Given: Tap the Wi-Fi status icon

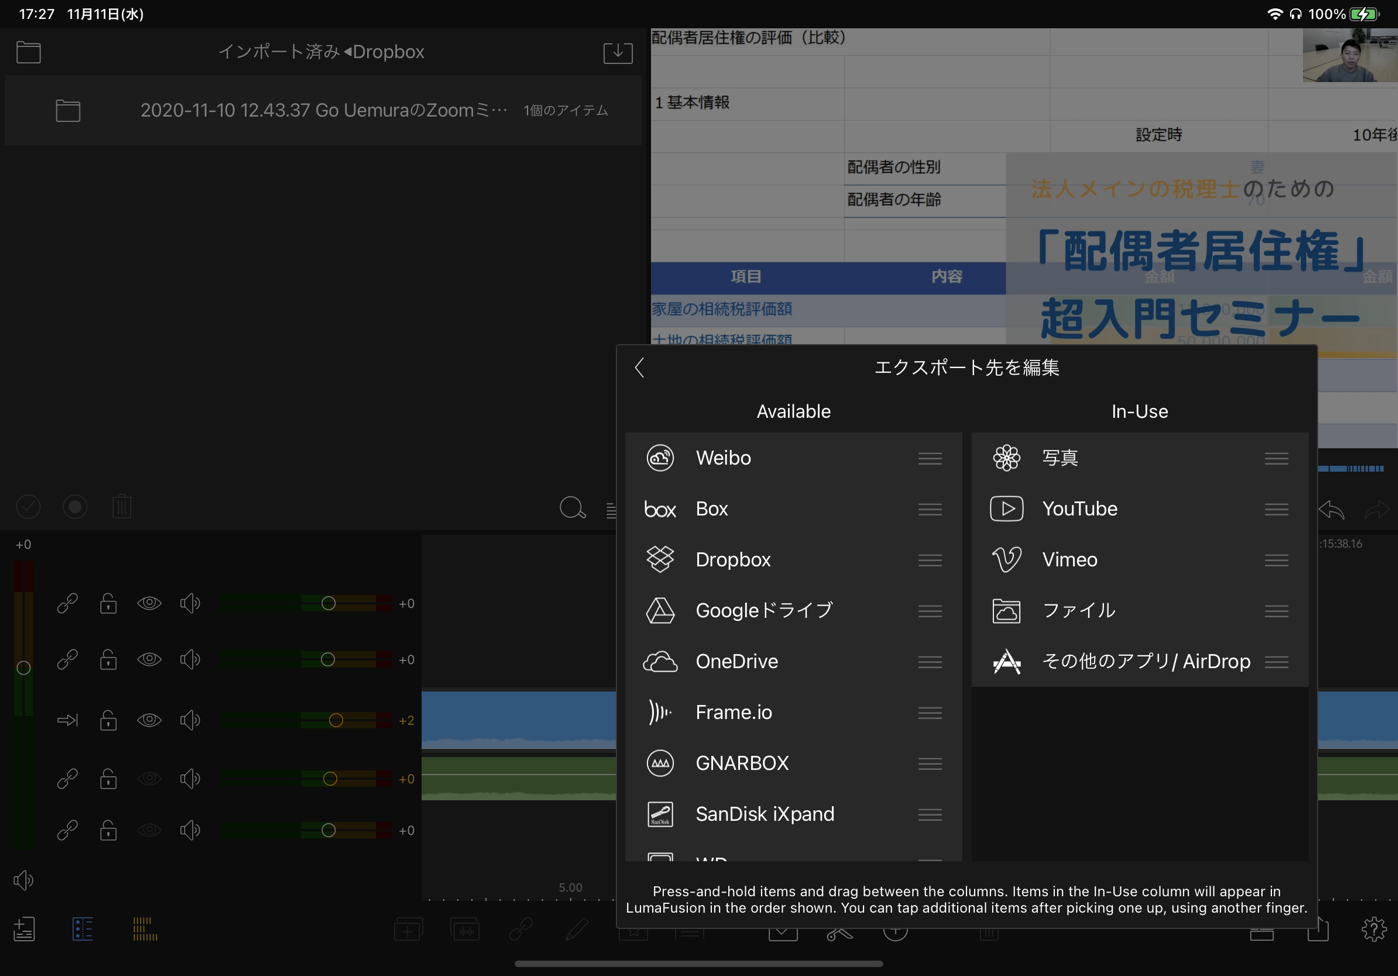Looking at the screenshot, I should pyautogui.click(x=1275, y=14).
